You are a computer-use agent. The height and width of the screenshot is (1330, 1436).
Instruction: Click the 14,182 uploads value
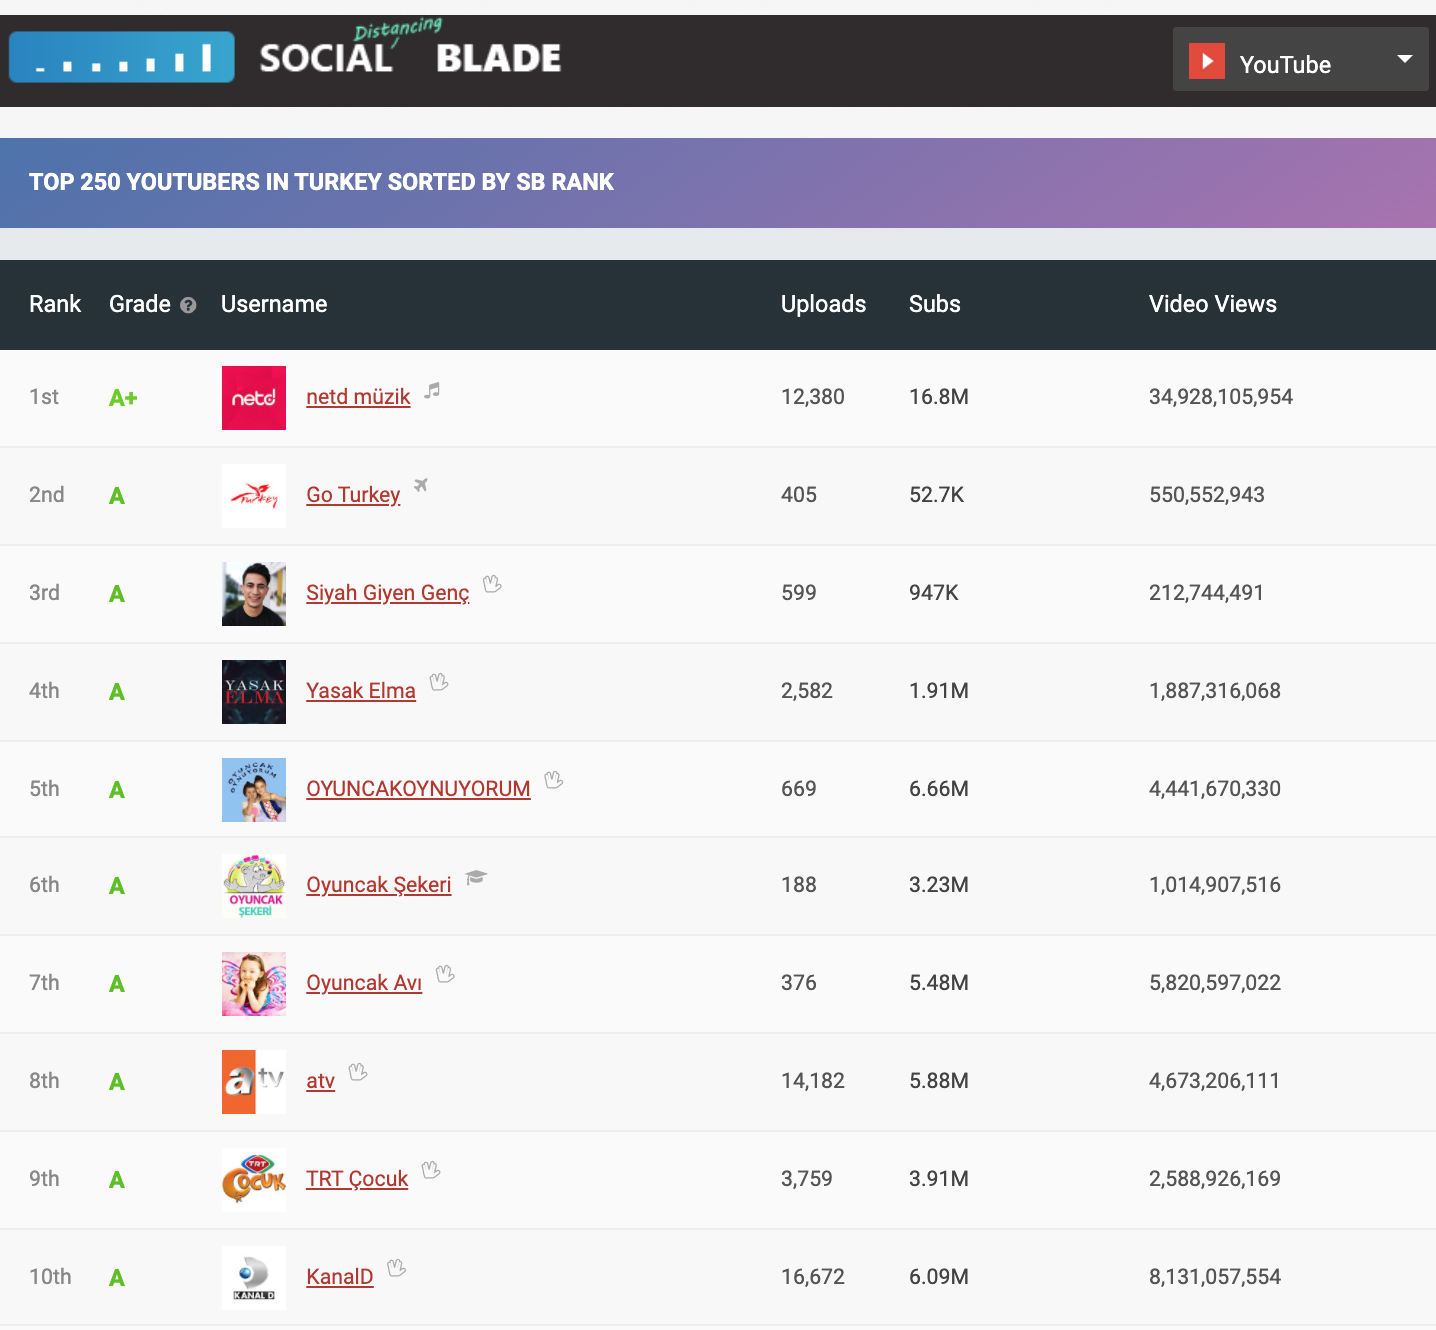[x=812, y=1081]
